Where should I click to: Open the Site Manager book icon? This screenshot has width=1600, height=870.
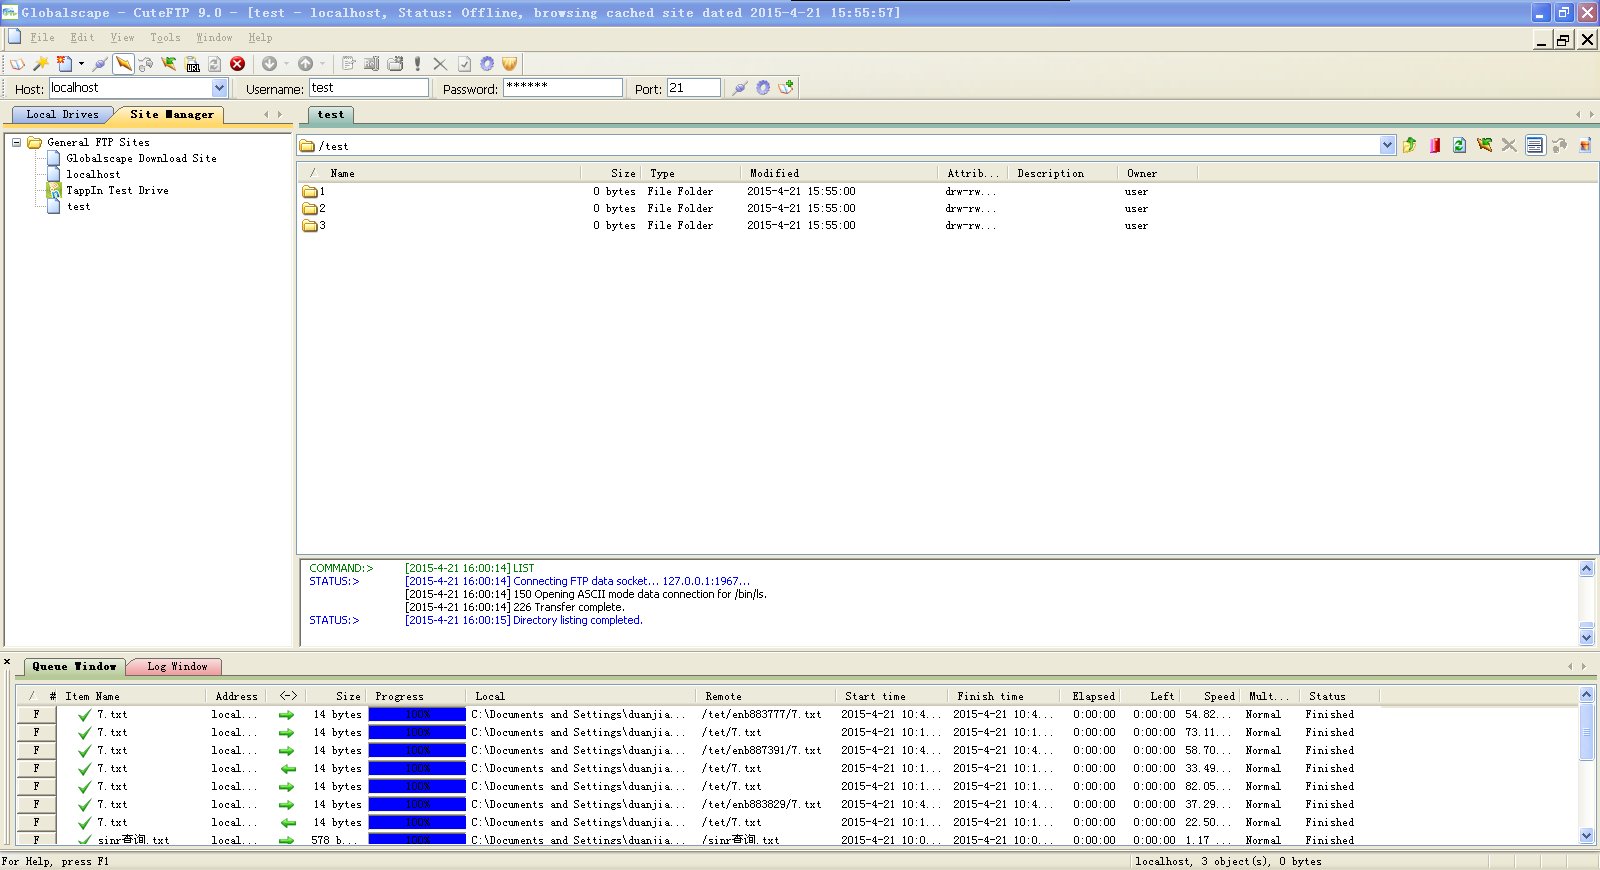point(18,63)
